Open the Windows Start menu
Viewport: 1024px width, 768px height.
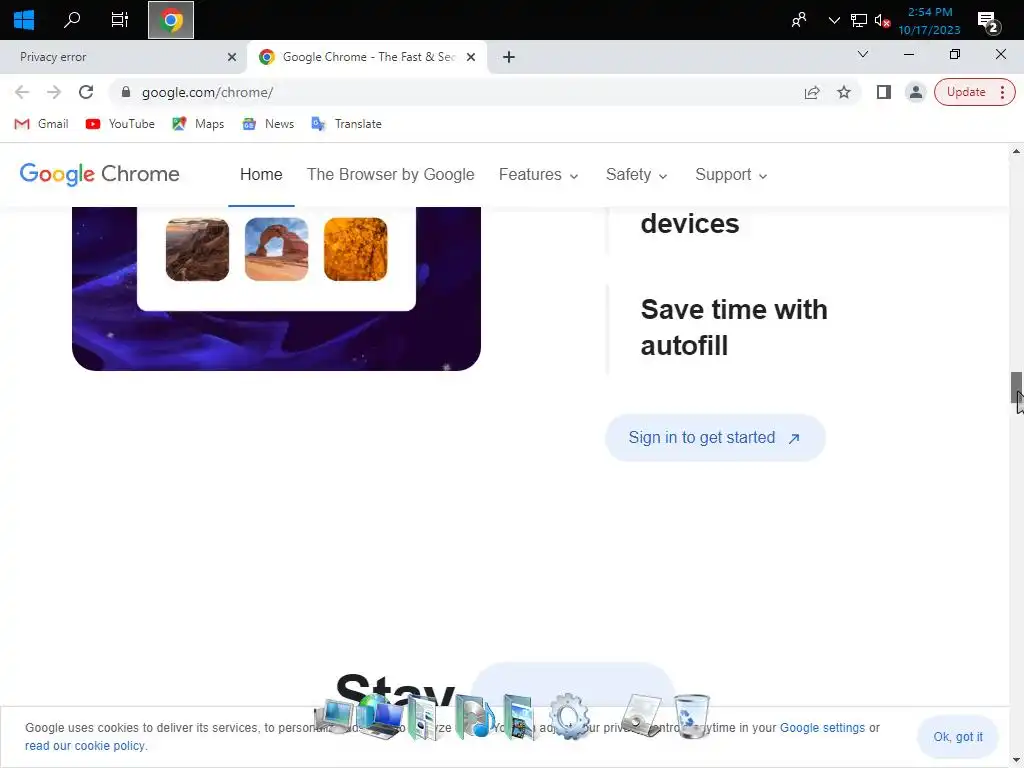(x=24, y=20)
